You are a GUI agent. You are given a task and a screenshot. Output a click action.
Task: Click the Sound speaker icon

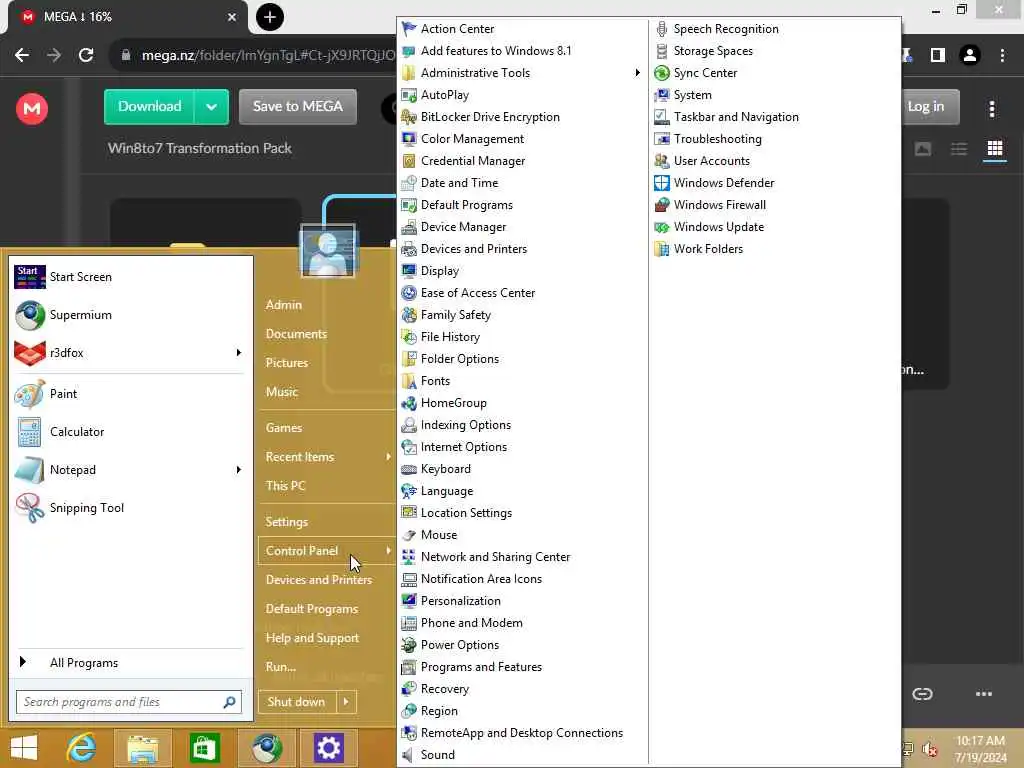(409, 755)
